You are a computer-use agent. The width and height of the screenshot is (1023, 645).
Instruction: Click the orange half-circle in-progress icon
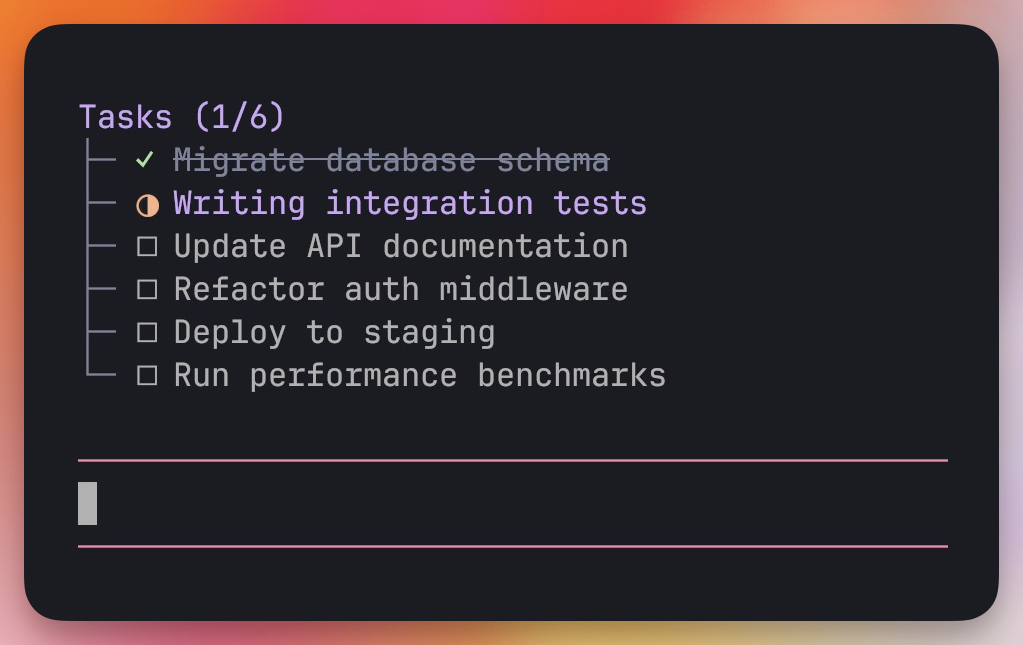click(147, 205)
